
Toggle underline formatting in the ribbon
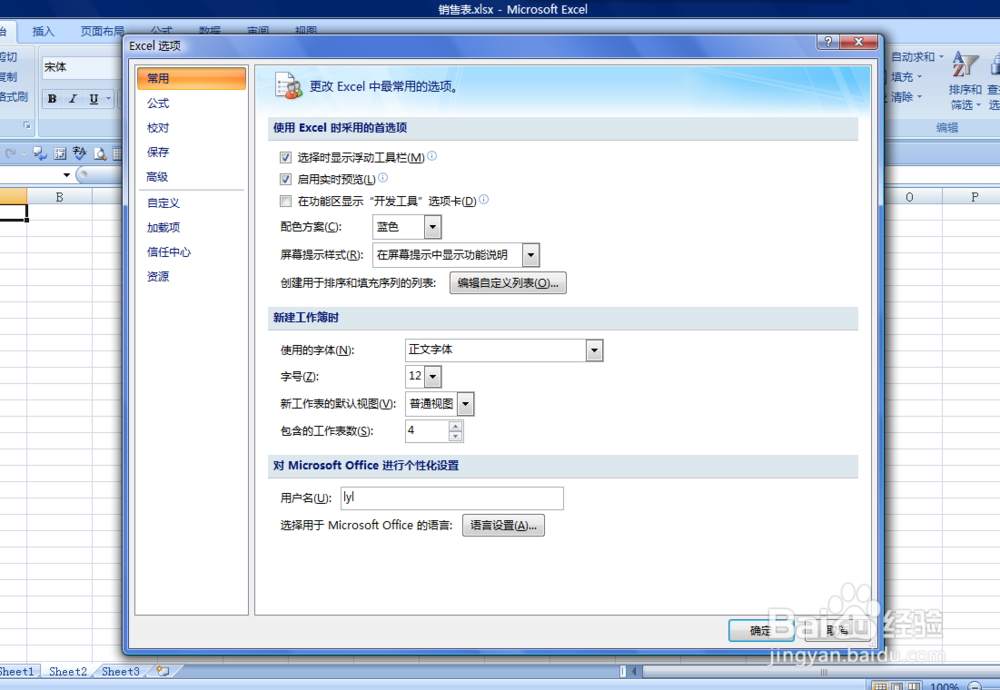click(x=93, y=99)
